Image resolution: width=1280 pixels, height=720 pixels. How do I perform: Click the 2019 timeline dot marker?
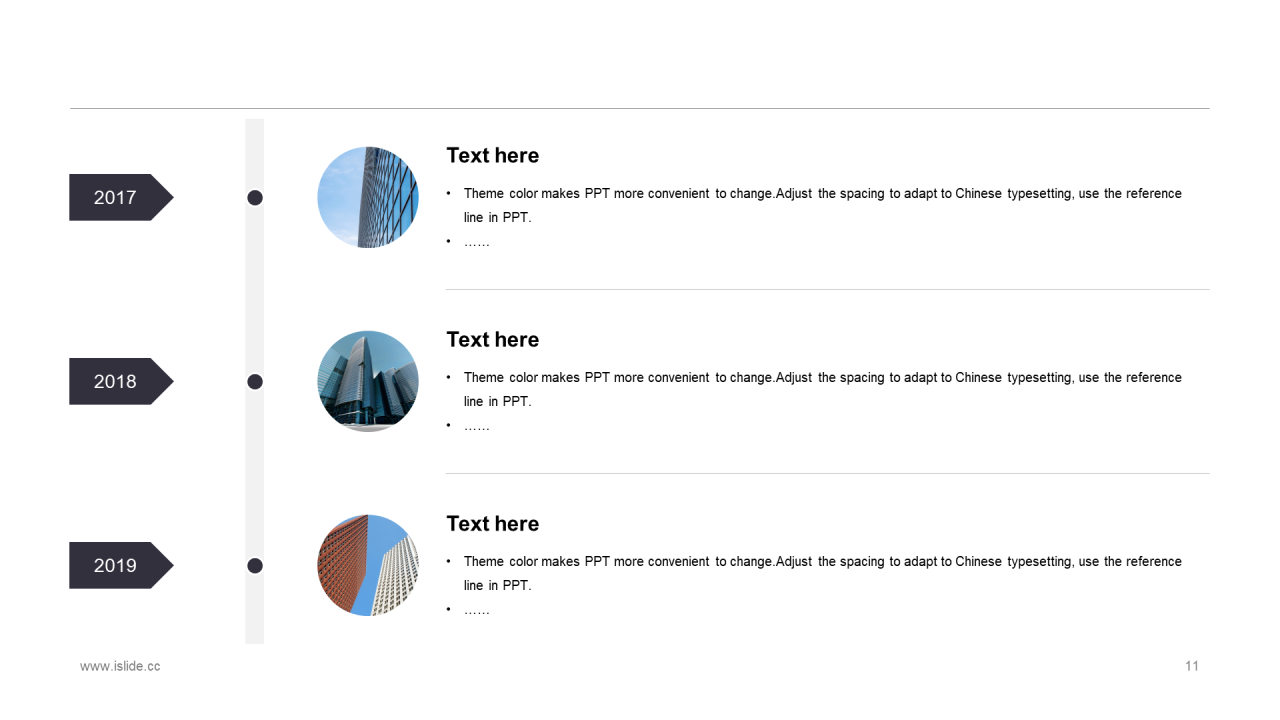[255, 566]
